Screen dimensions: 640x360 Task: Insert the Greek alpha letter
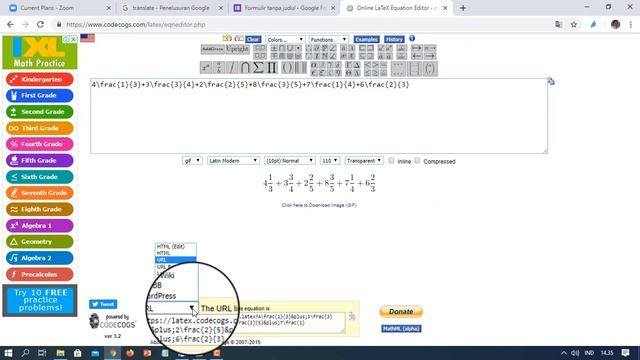point(313,64)
